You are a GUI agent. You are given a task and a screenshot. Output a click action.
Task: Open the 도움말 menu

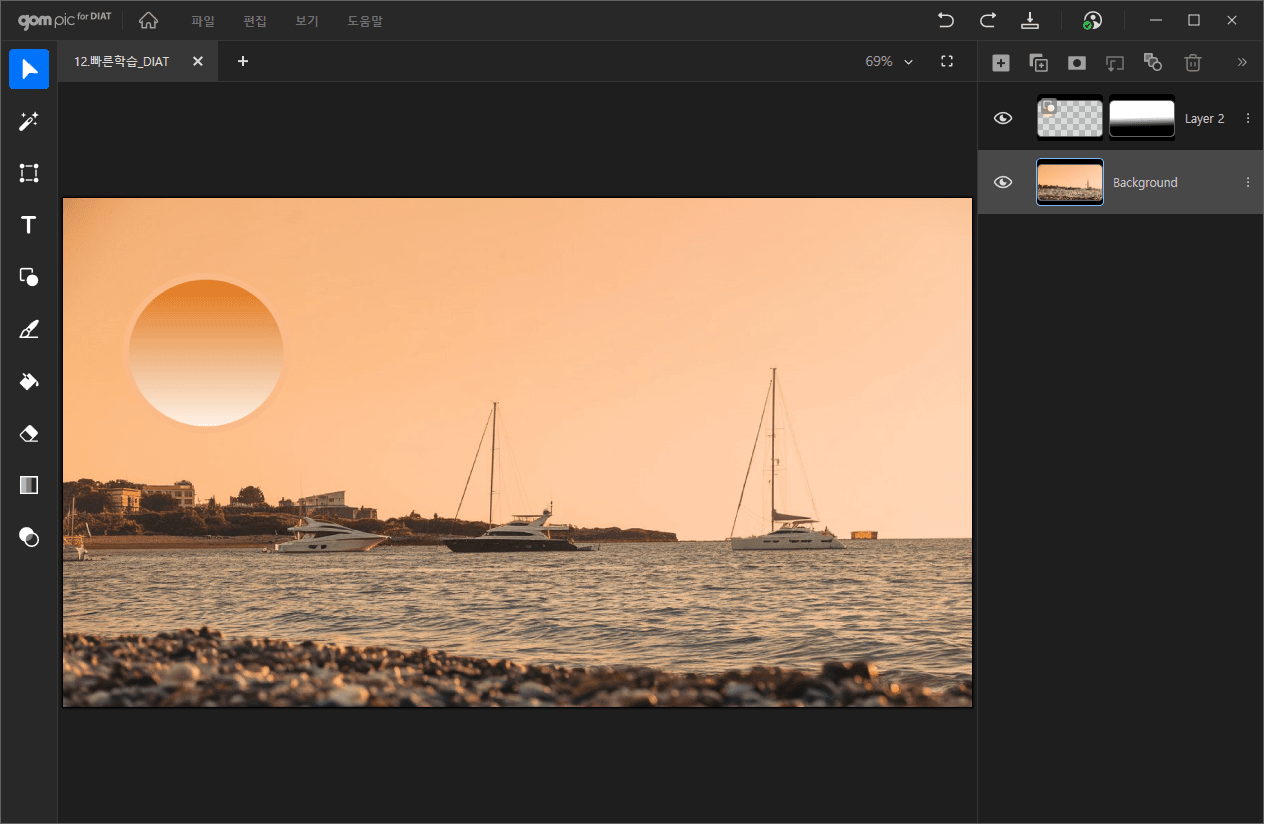(364, 21)
